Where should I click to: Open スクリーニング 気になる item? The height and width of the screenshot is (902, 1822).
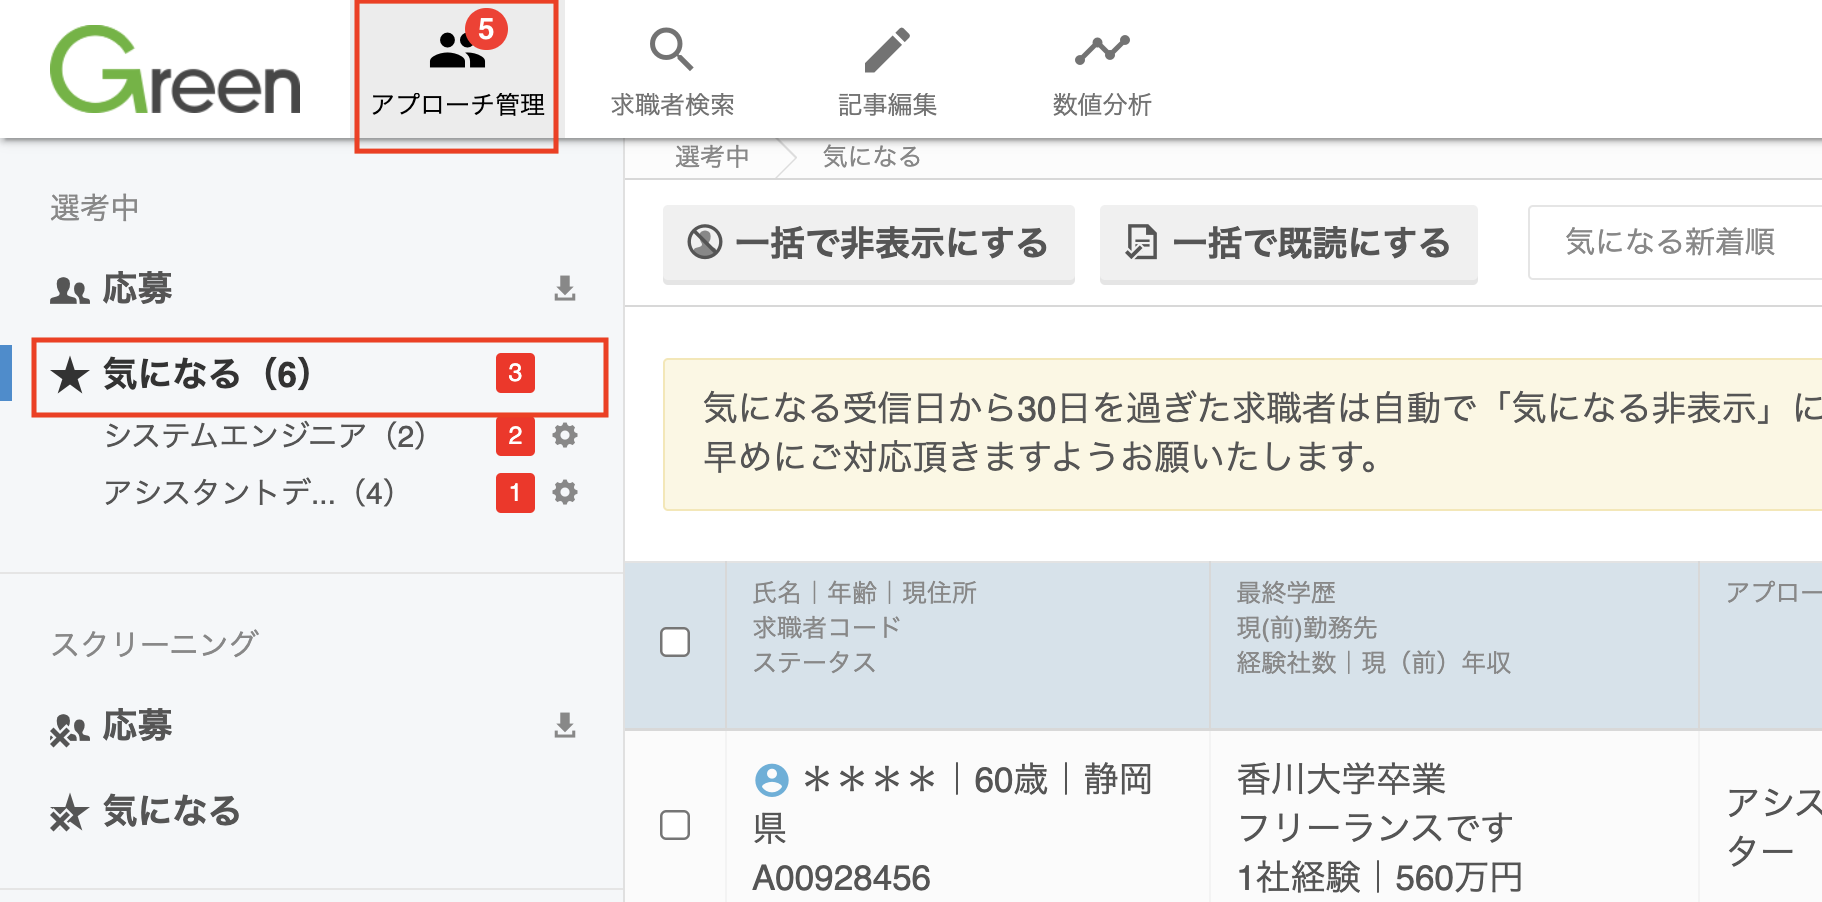pyautogui.click(x=146, y=811)
